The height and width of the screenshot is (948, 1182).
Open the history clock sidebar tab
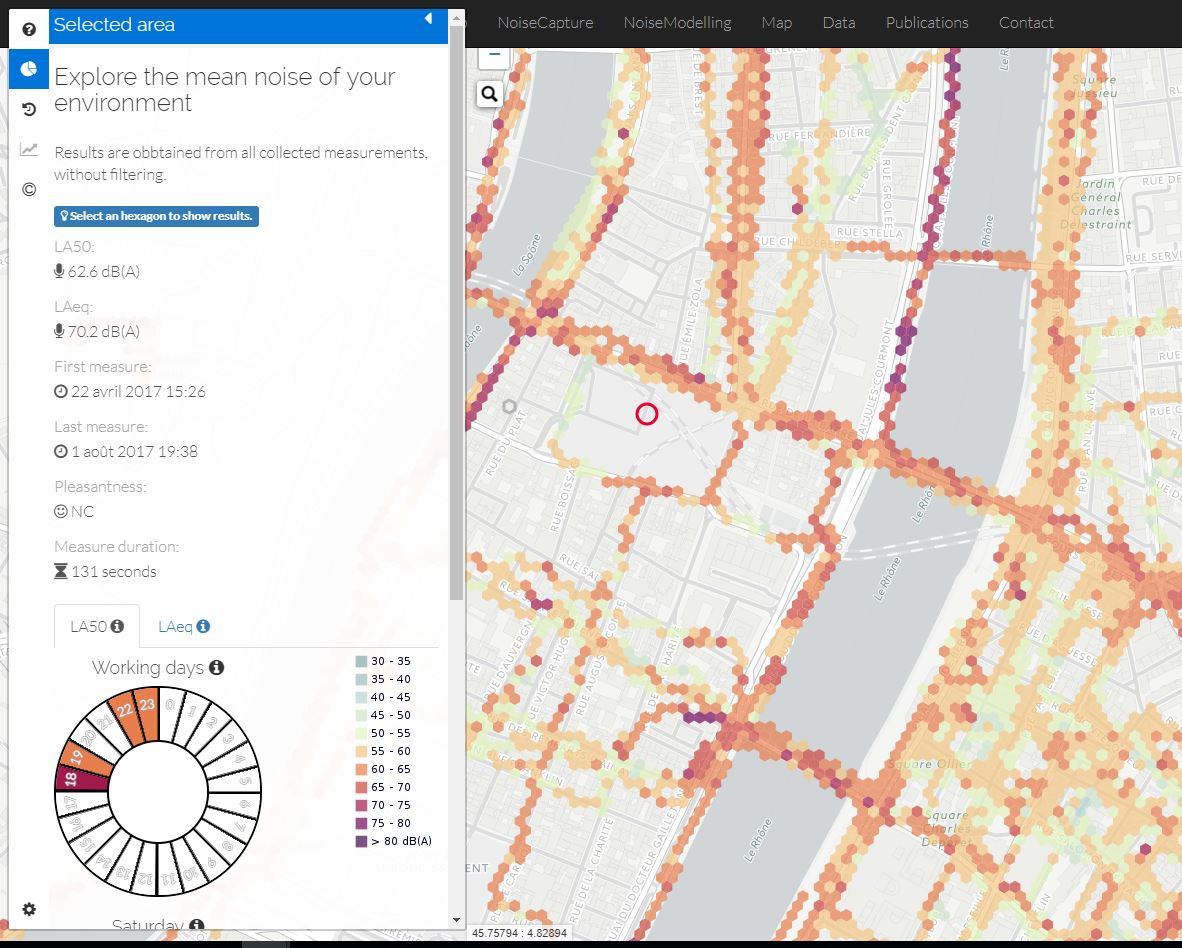pos(29,109)
